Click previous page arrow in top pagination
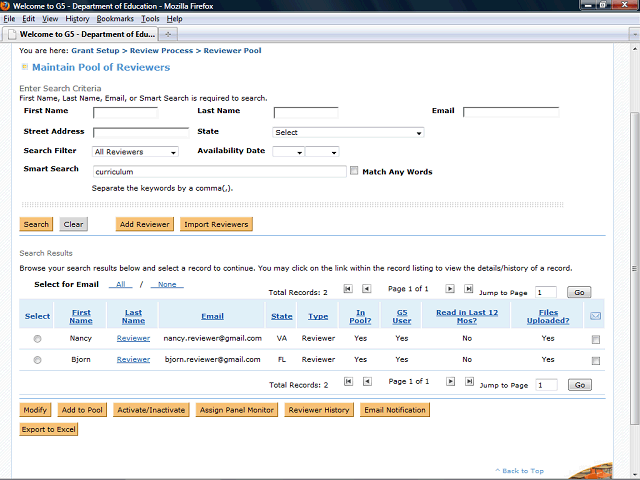This screenshot has width=640, height=480. click(366, 288)
